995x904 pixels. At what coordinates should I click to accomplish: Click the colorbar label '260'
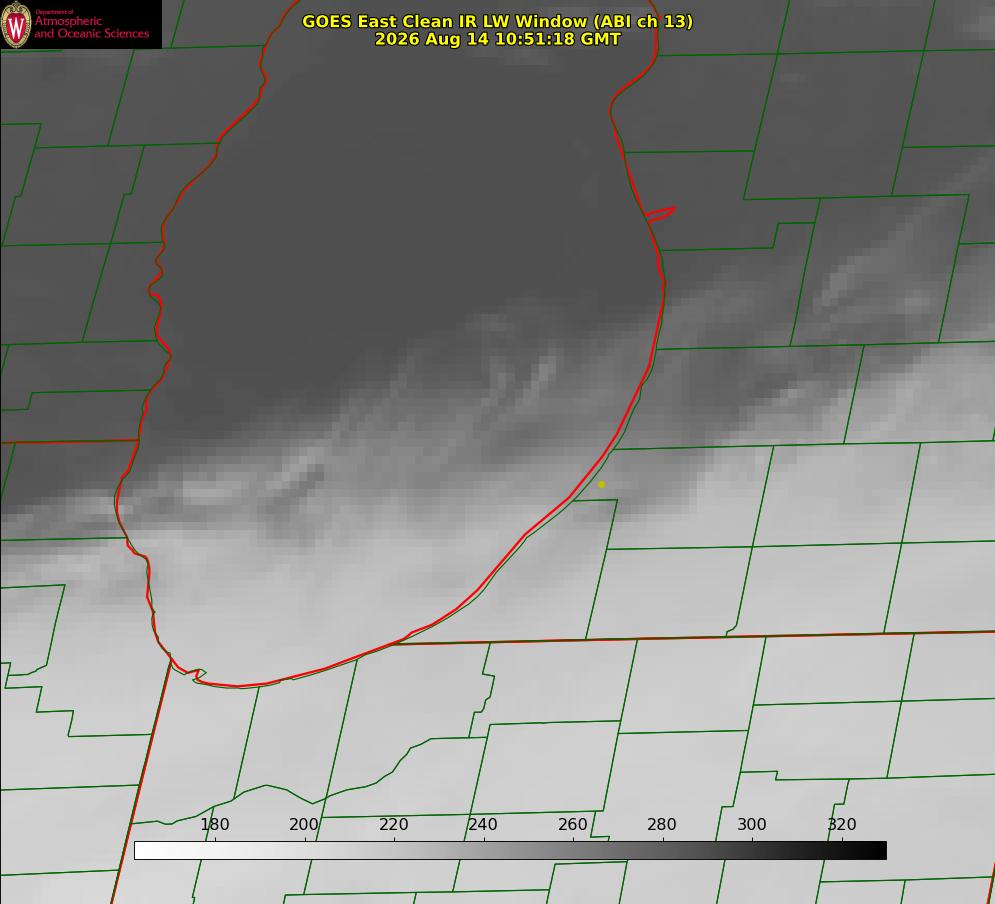(x=573, y=825)
